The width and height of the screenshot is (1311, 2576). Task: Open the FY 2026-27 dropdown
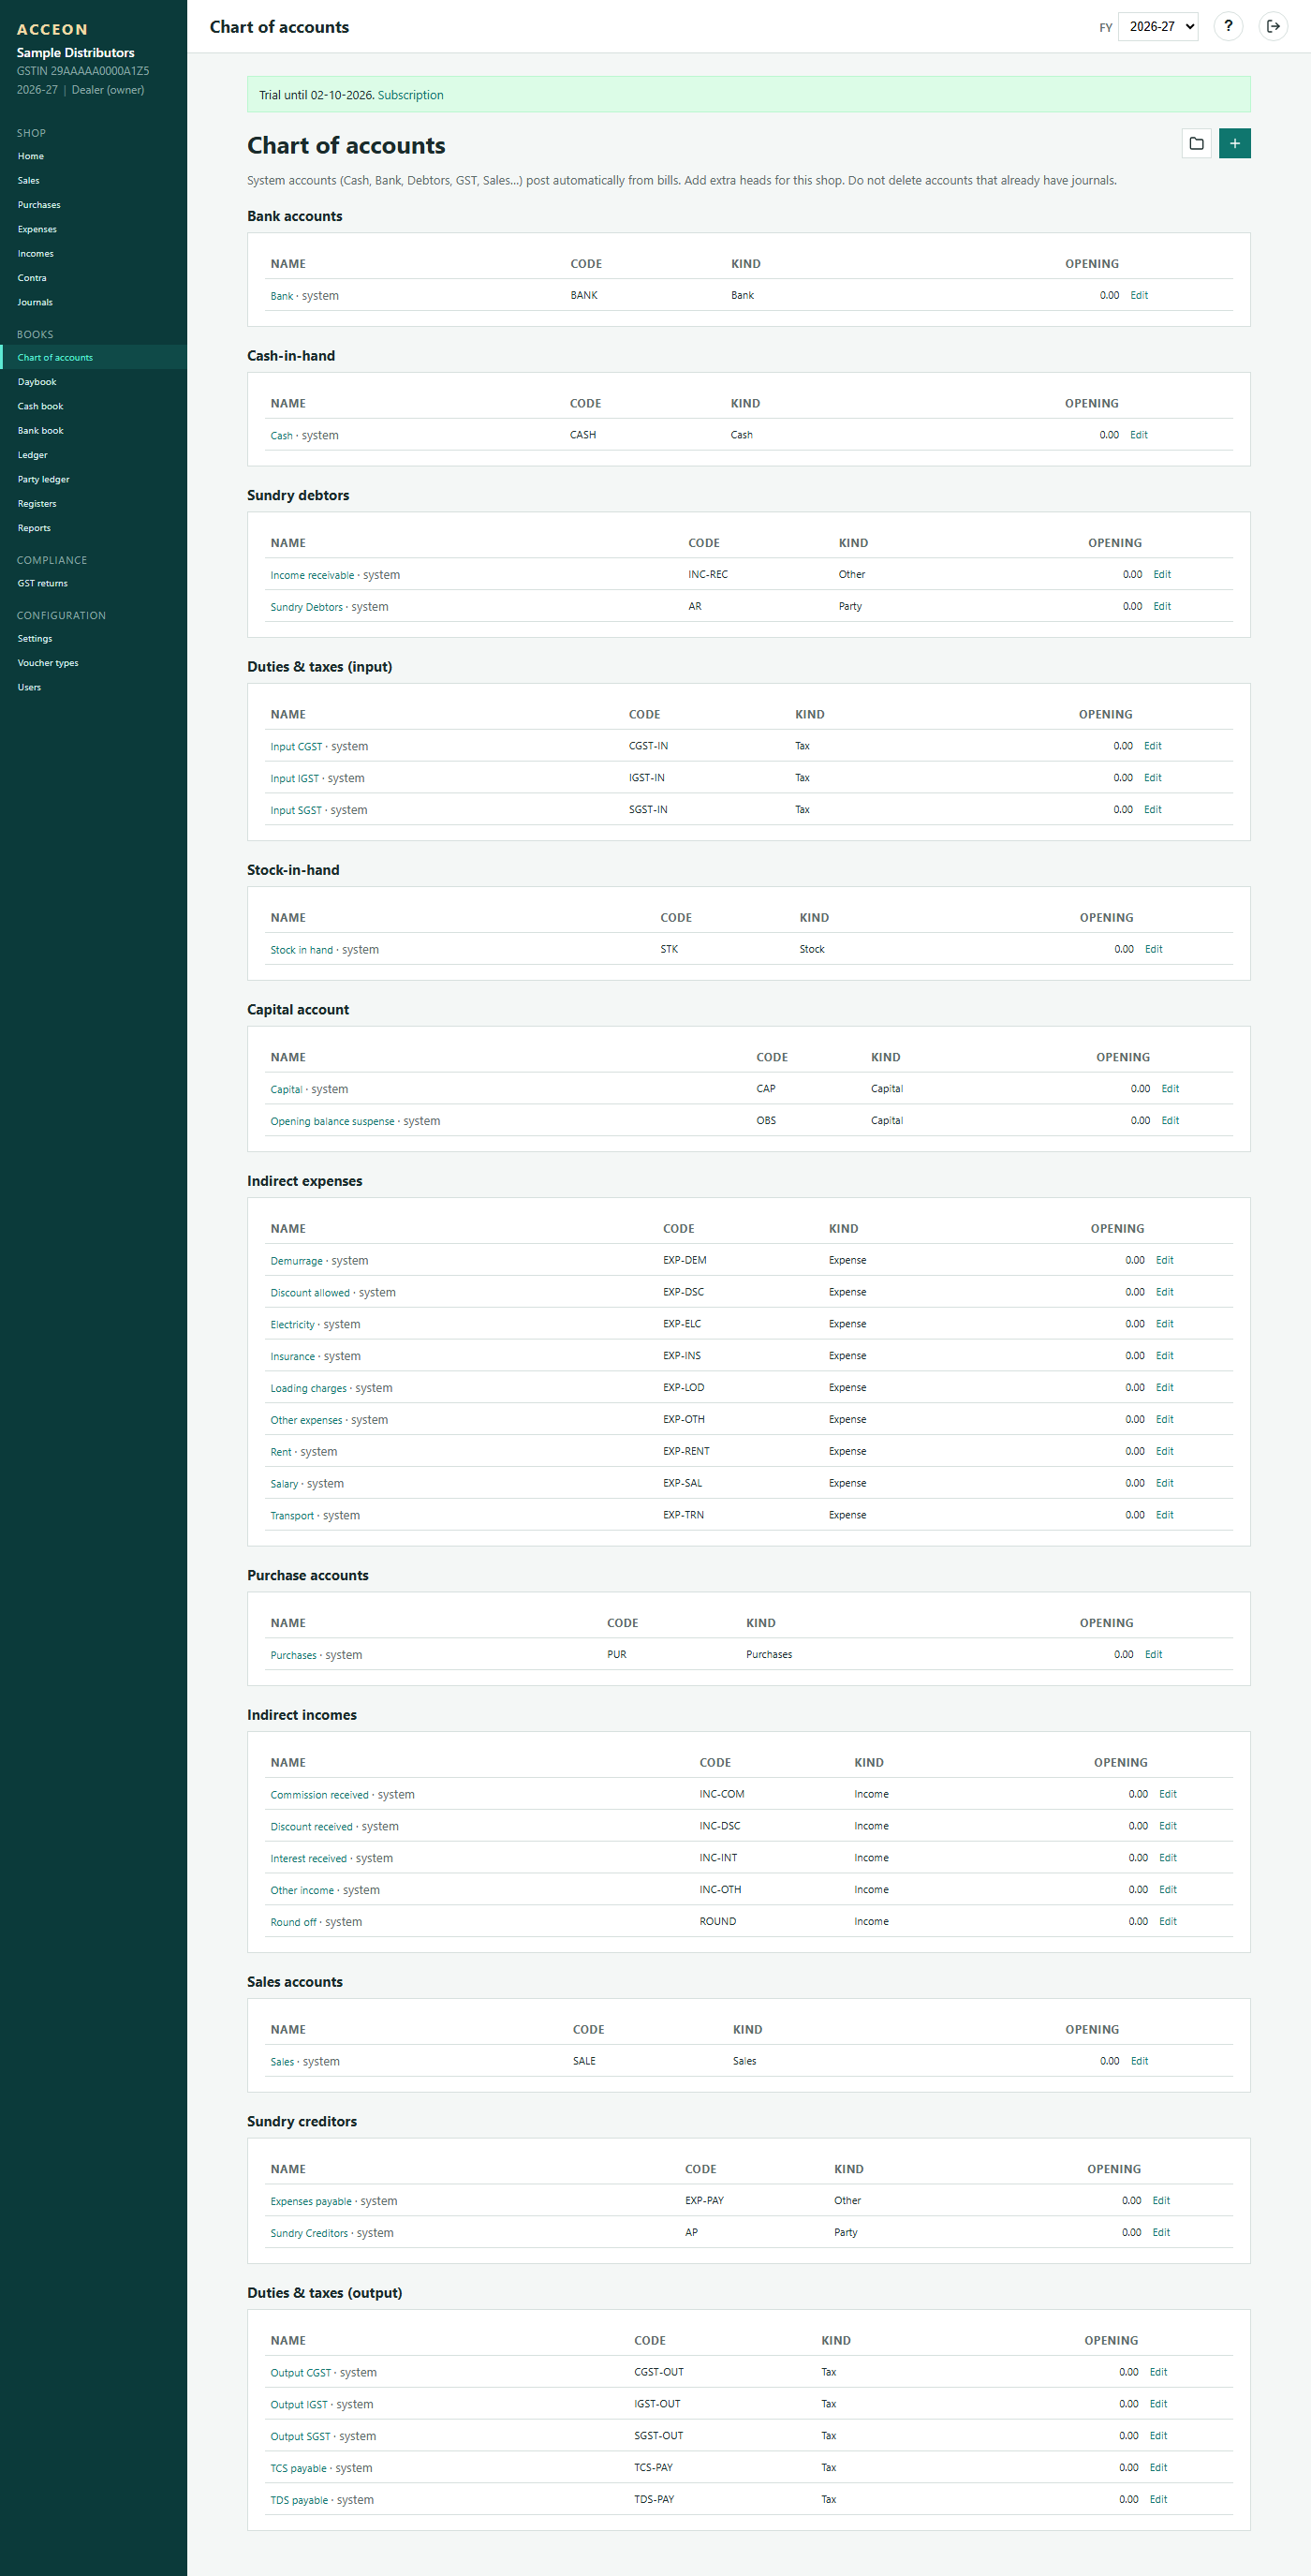[x=1158, y=26]
